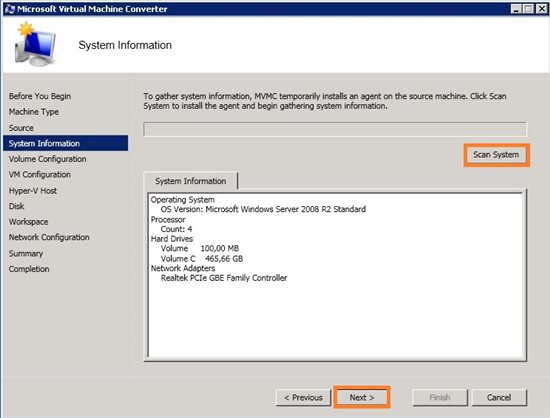Jump to the Volume Configuration step
The width and height of the screenshot is (550, 418).
[x=48, y=159]
